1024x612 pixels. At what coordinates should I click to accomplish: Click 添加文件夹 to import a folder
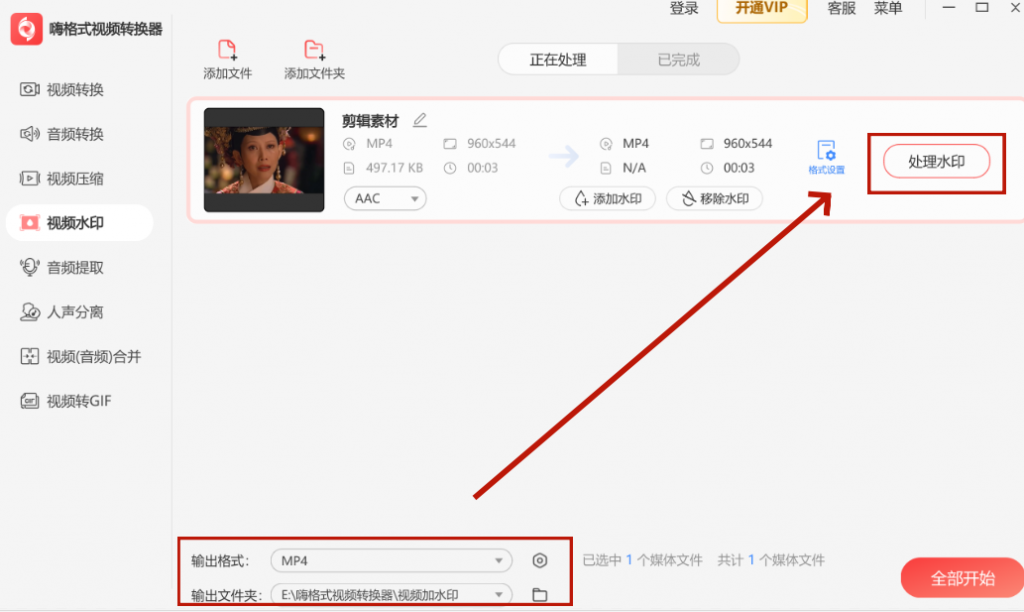click(x=313, y=57)
